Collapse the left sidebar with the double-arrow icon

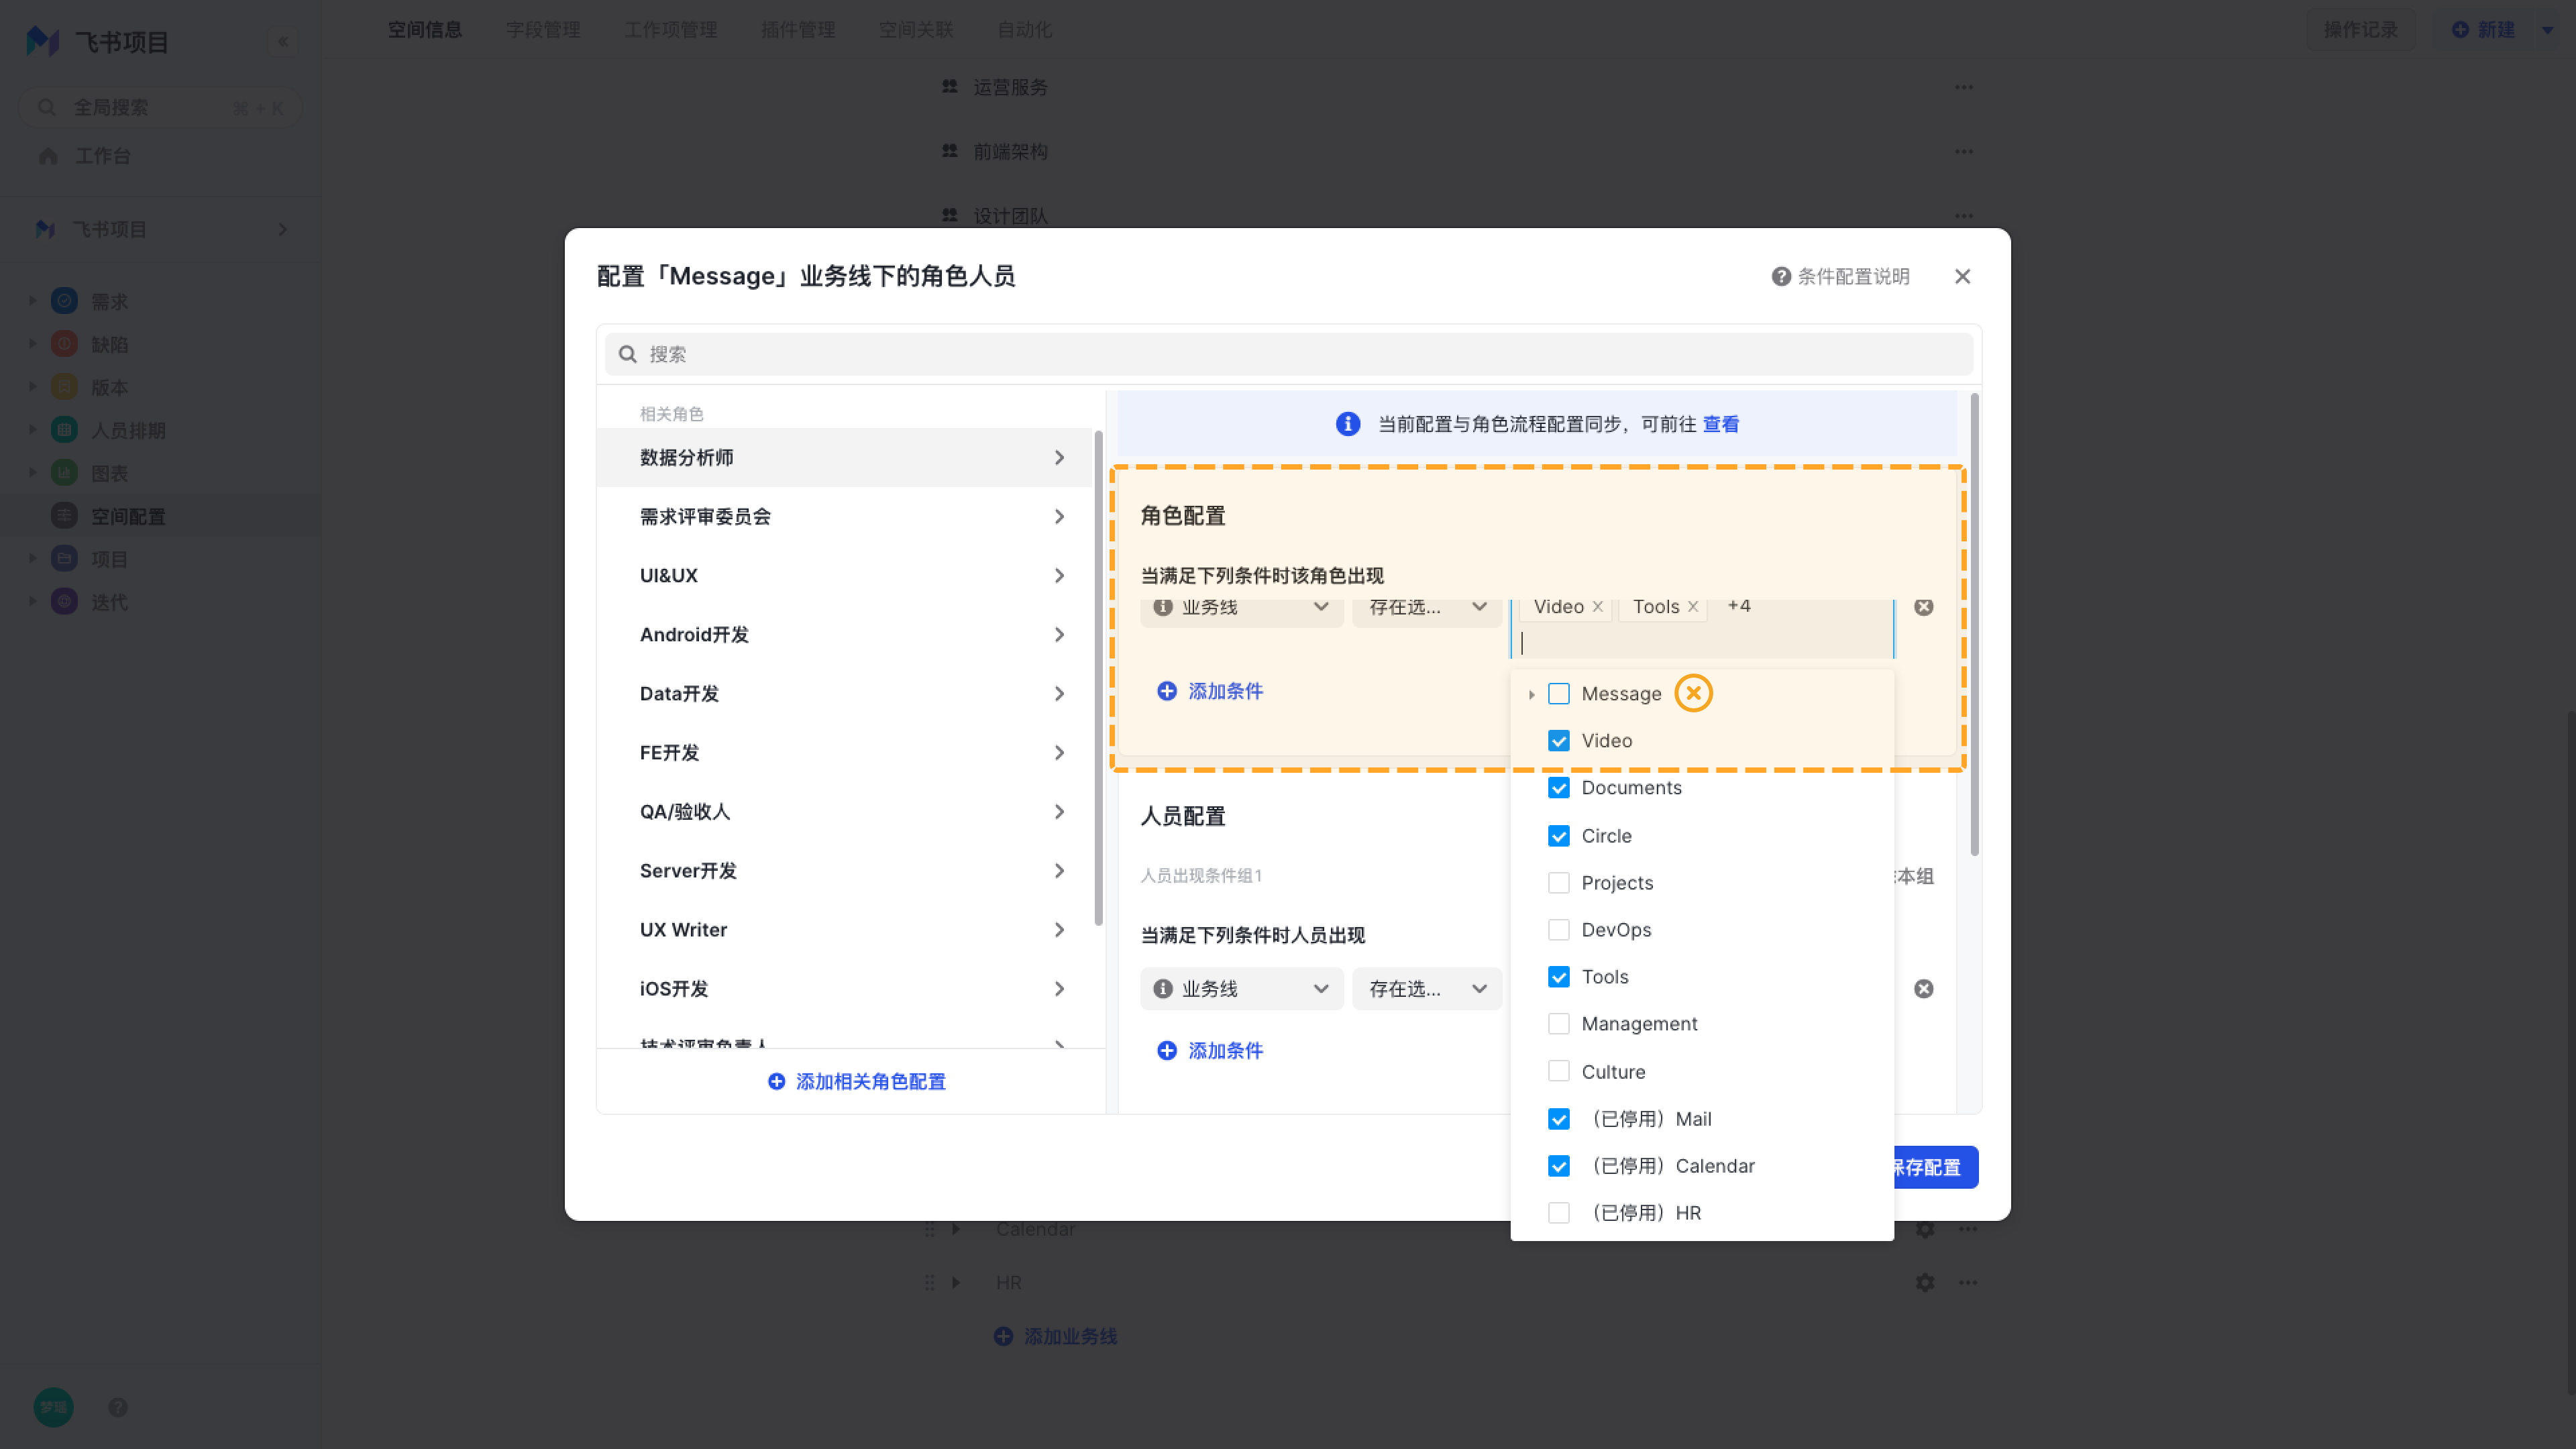click(283, 41)
